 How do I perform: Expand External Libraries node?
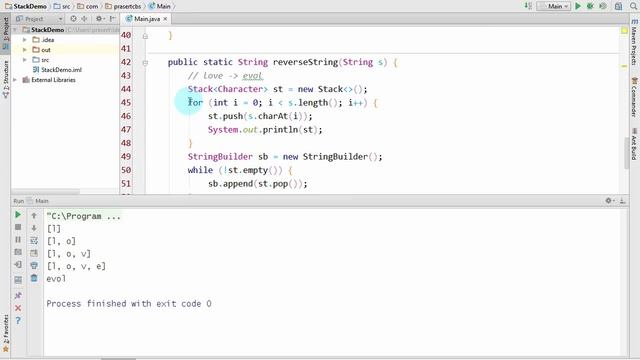(x=15, y=80)
